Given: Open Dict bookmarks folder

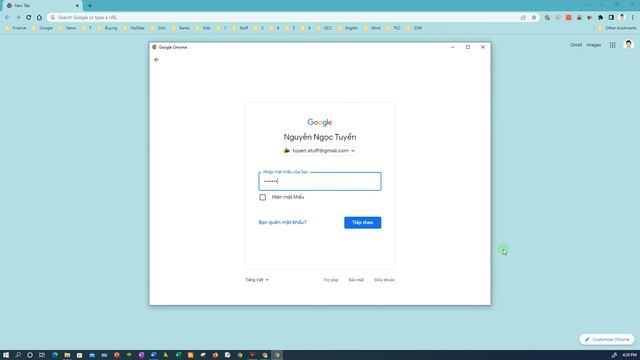Looking at the screenshot, I should tap(158, 28).
